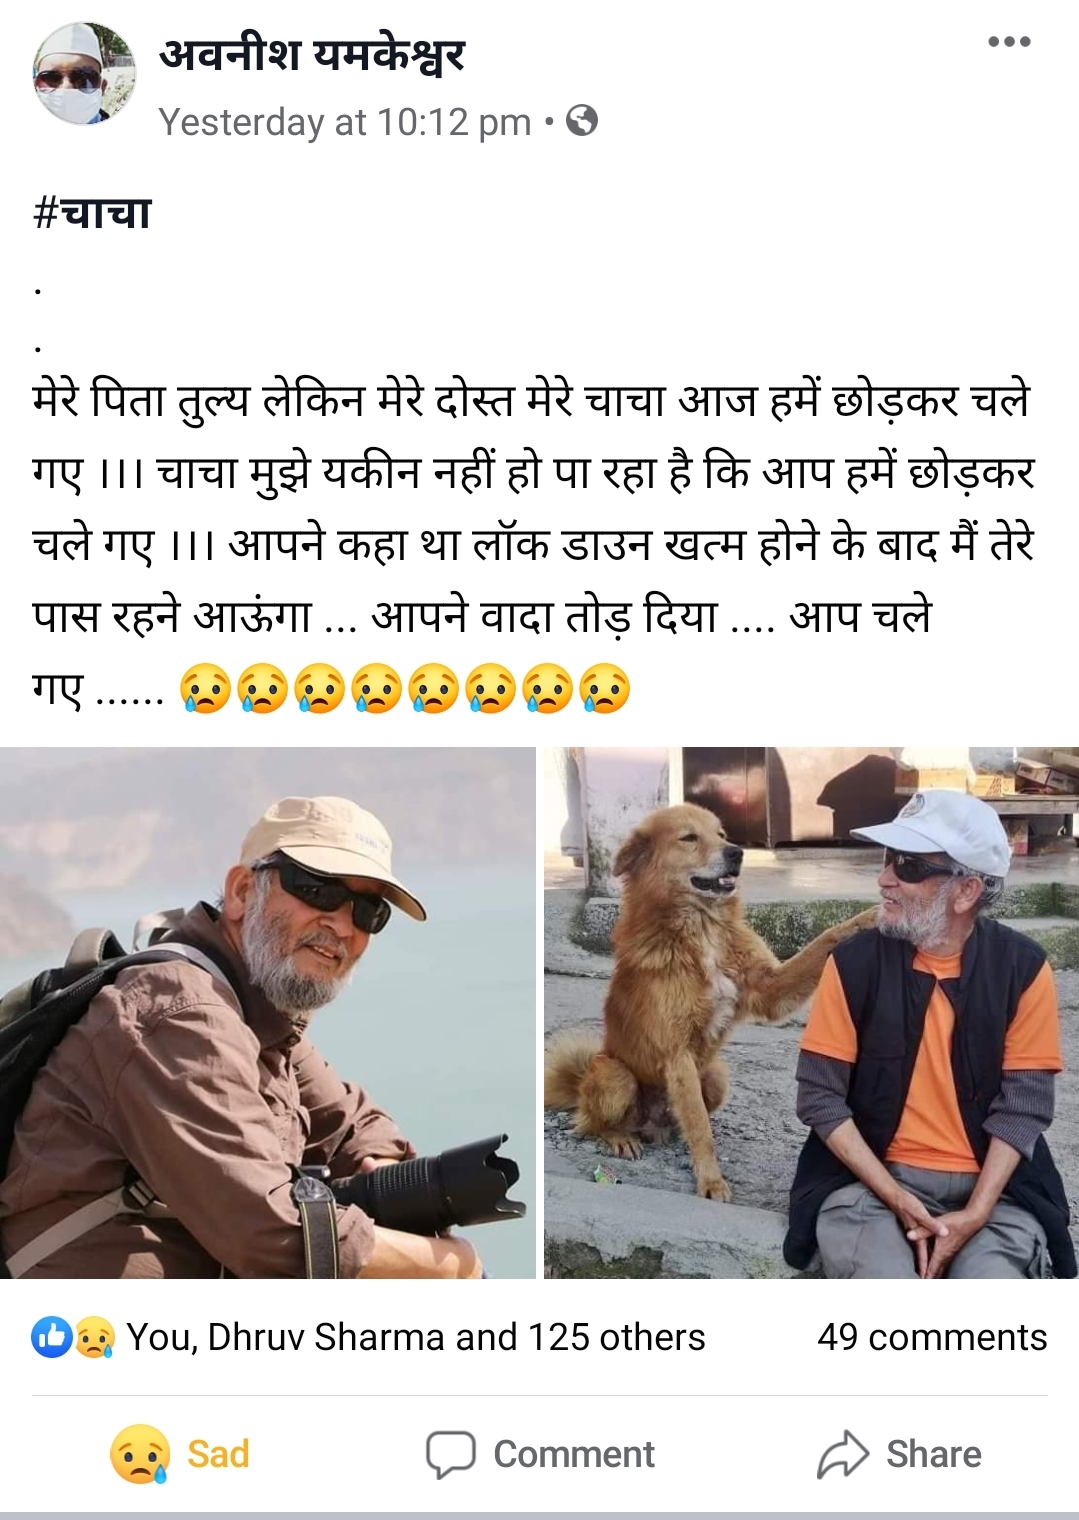Image resolution: width=1079 pixels, height=1520 pixels.
Task: Open author name अवनीश यमकेश्वर profile
Action: (312, 54)
